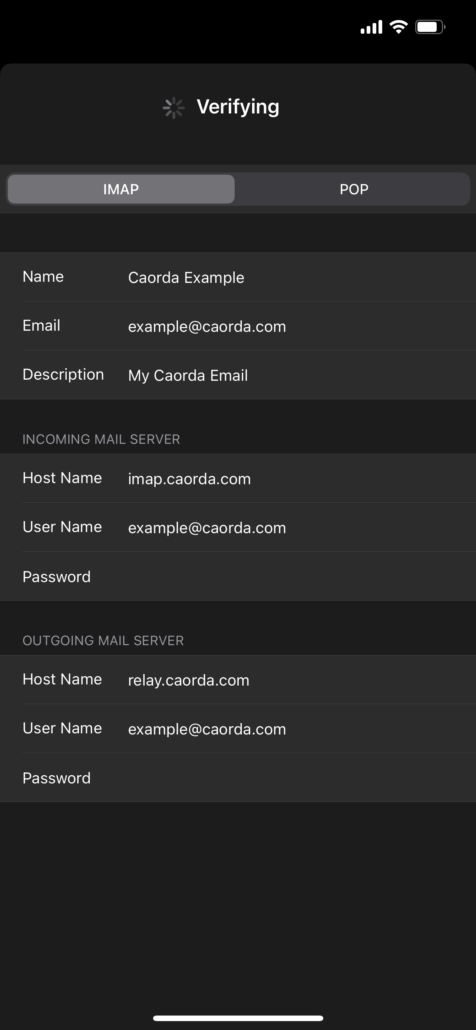476x1030 pixels.
Task: Tap the battery status icon
Action: point(430,27)
